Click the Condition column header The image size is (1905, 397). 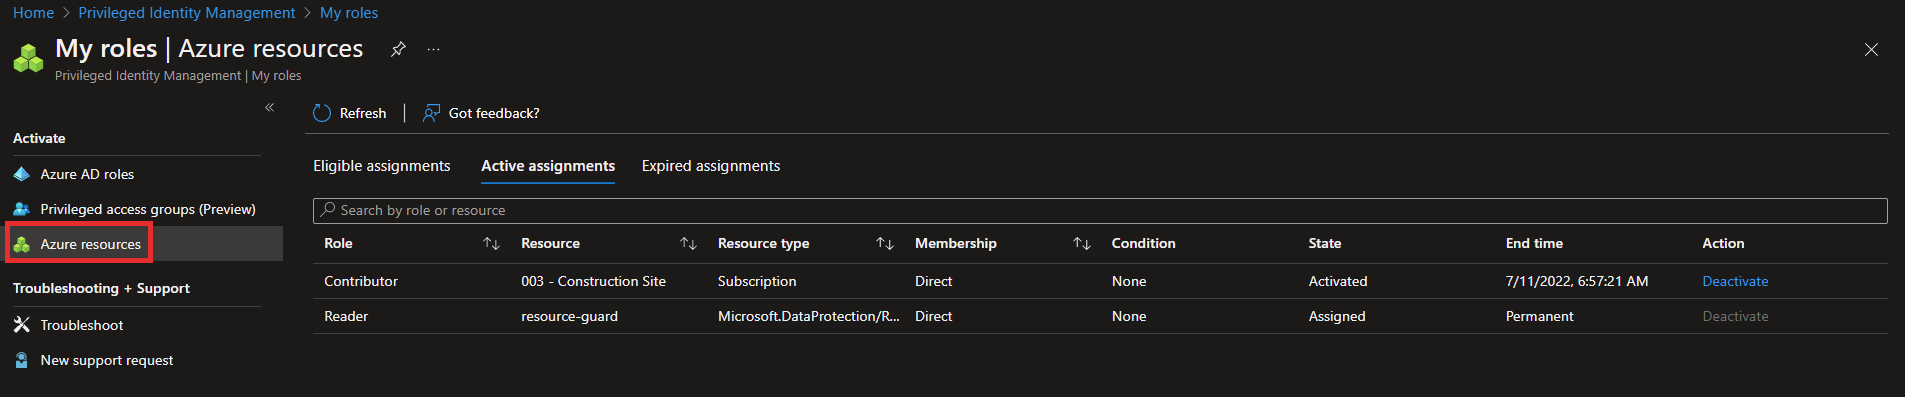click(x=1143, y=243)
